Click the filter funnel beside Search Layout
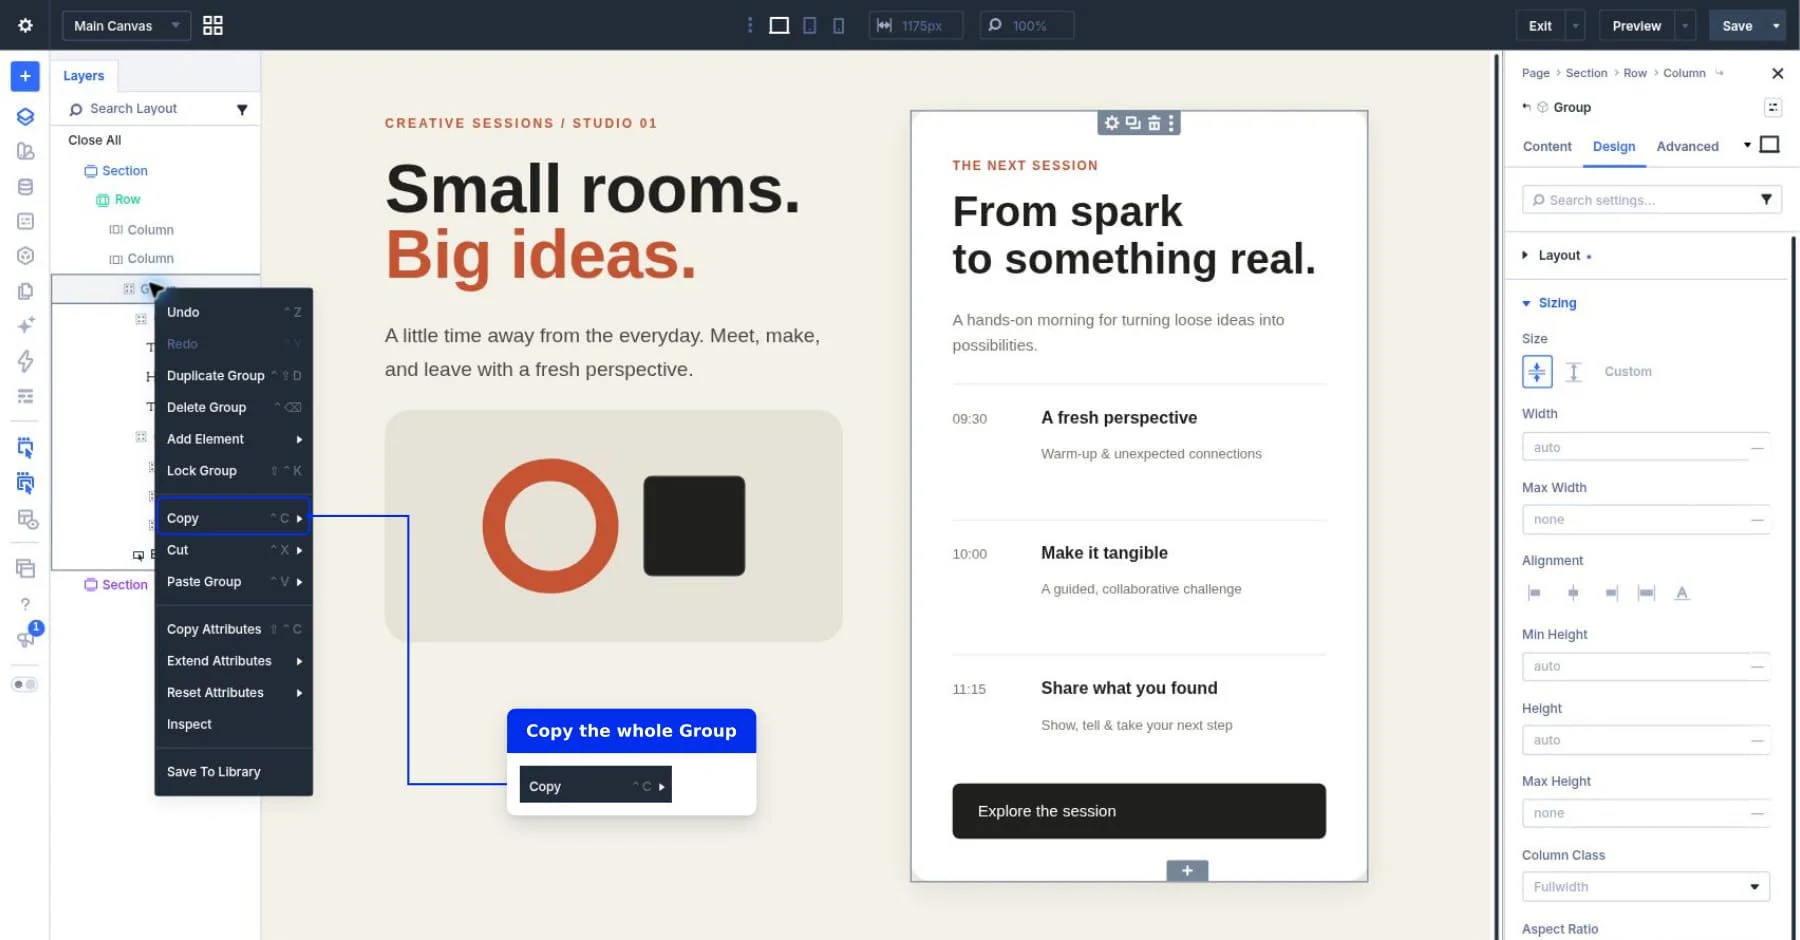 click(242, 109)
